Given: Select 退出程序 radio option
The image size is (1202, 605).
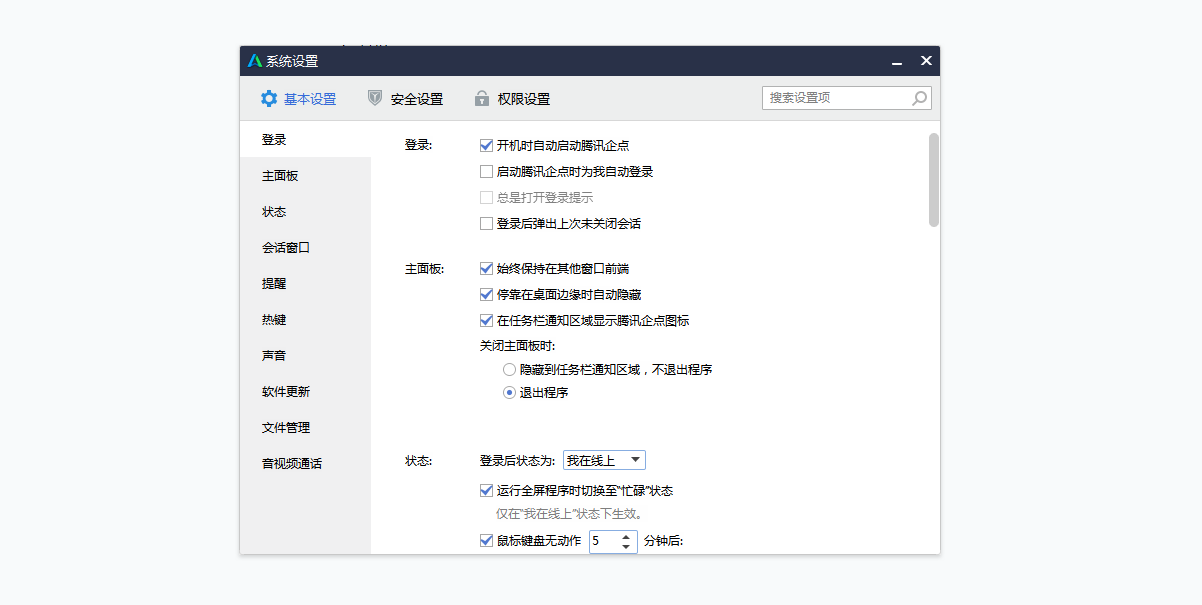Looking at the screenshot, I should pos(509,392).
